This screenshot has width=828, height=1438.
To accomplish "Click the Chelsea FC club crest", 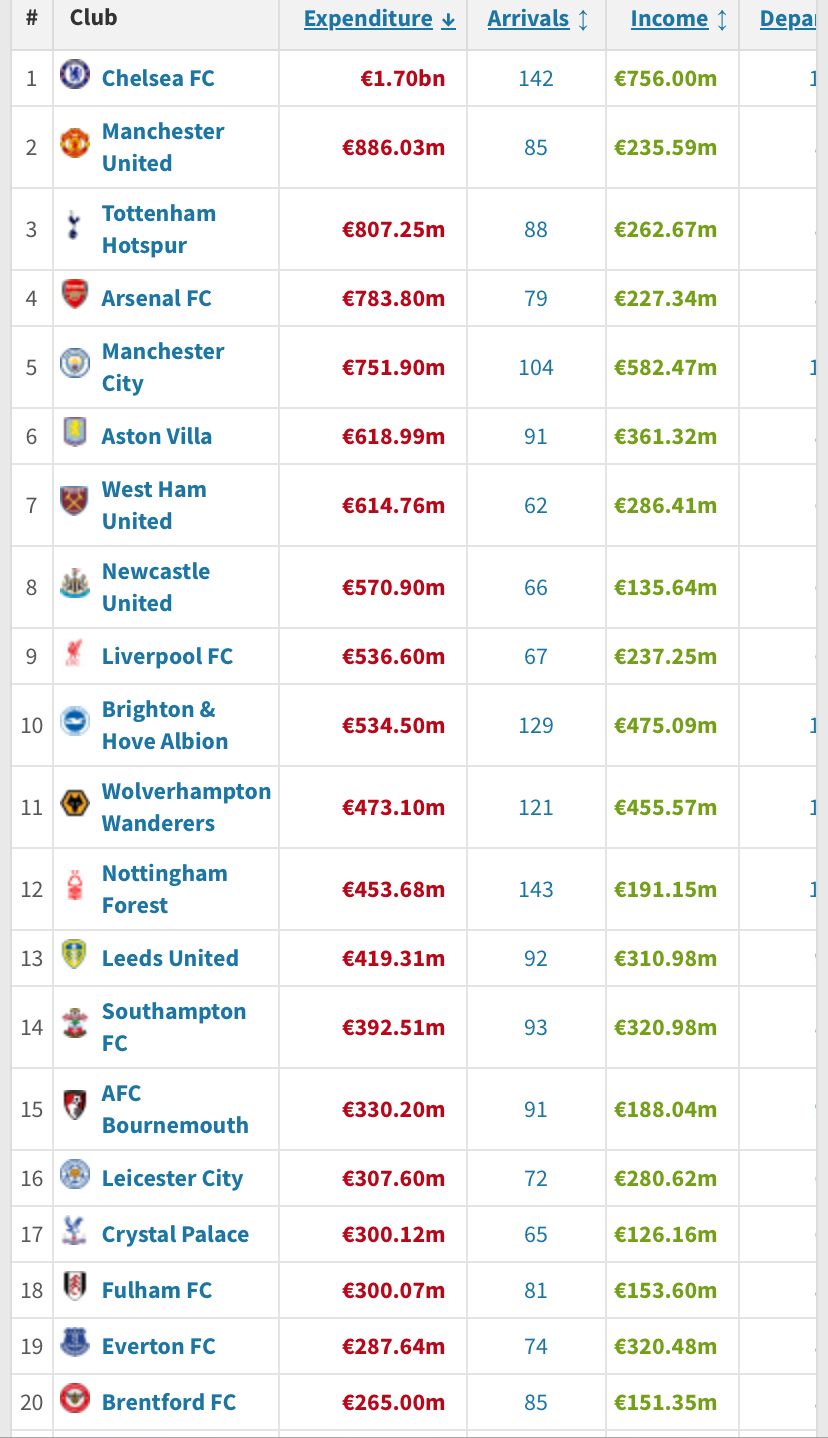I will 75,74.
